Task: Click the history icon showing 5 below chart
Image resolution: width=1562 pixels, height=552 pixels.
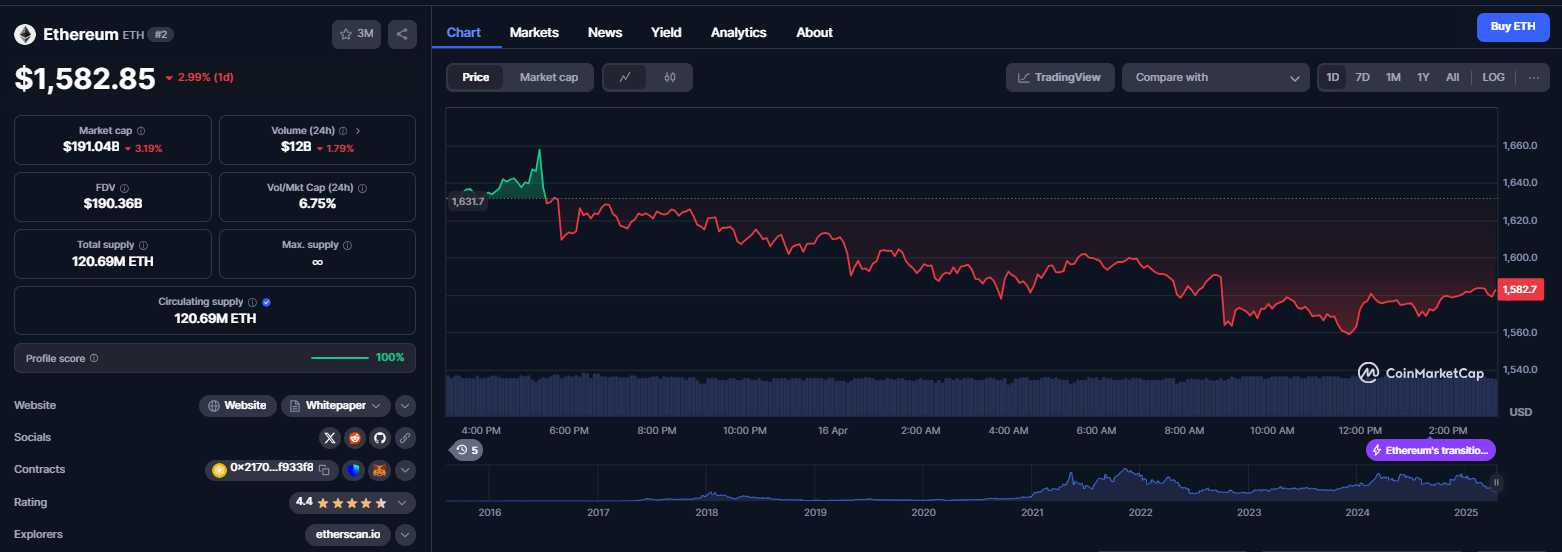Action: click(467, 450)
